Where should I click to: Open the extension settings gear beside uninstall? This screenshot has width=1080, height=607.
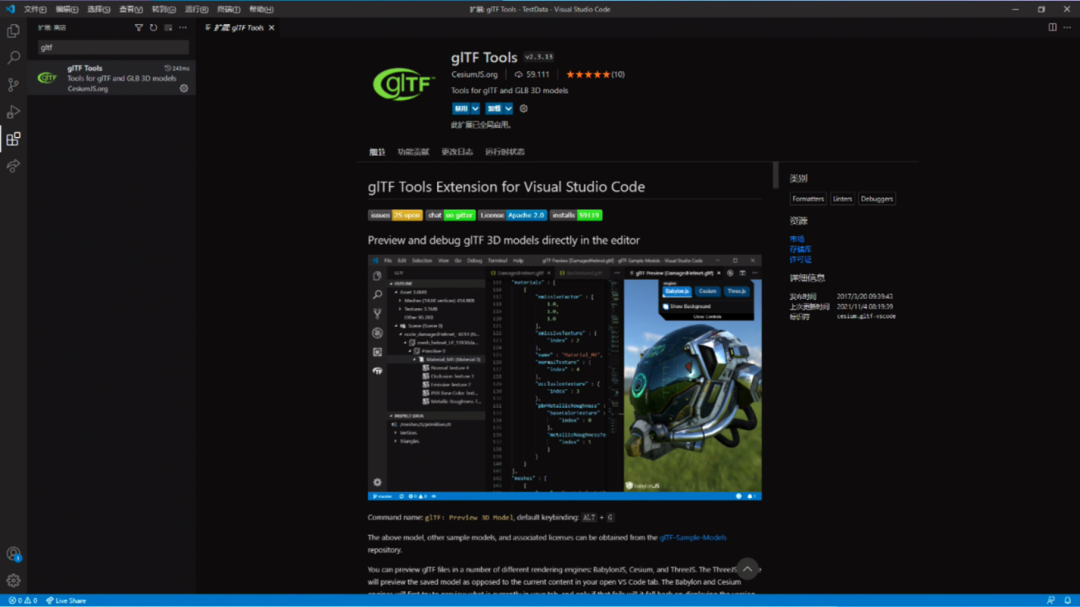[523, 108]
